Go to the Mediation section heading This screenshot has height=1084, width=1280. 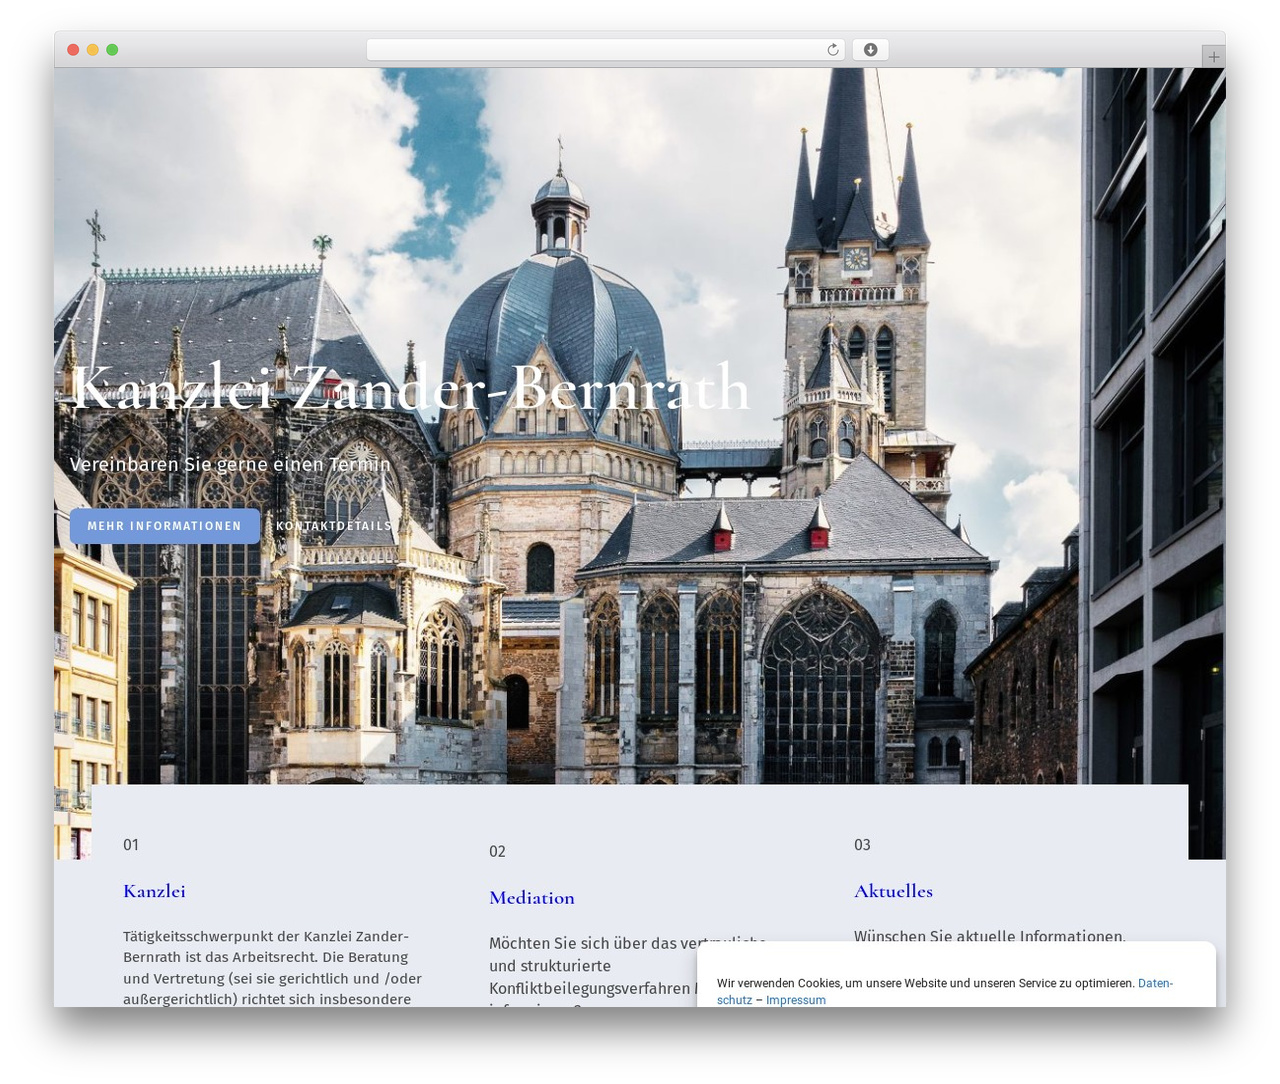point(532,898)
